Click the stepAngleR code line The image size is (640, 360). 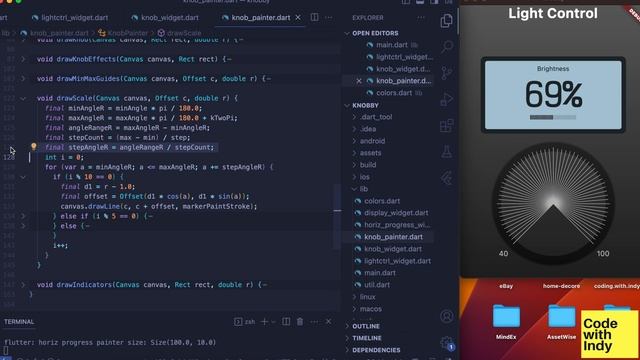click(129, 147)
